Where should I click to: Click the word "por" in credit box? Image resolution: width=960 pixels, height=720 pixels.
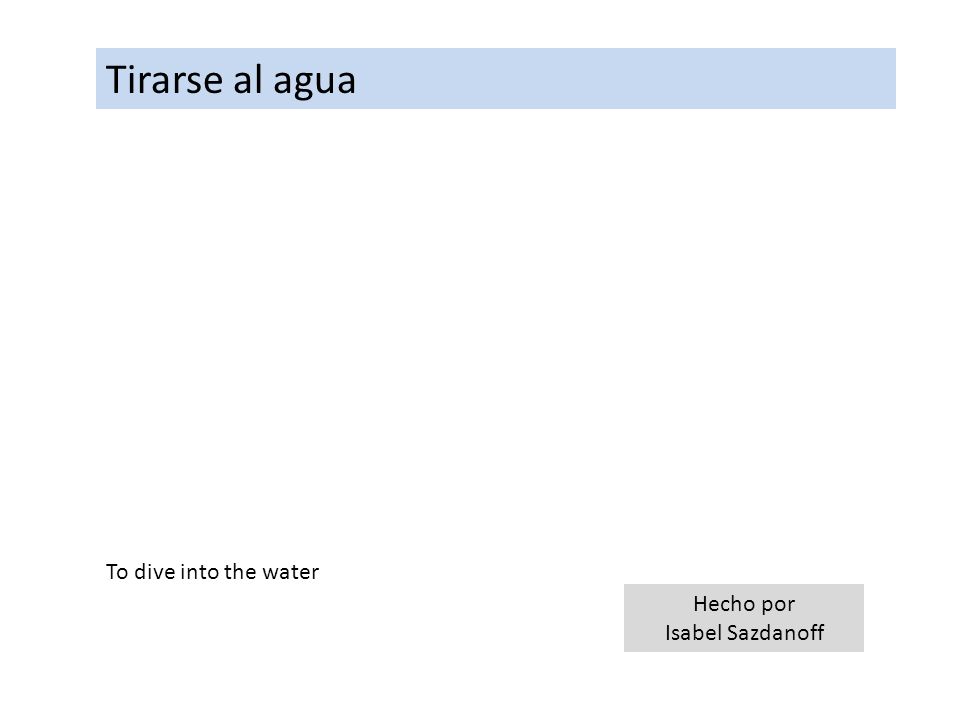[779, 606]
